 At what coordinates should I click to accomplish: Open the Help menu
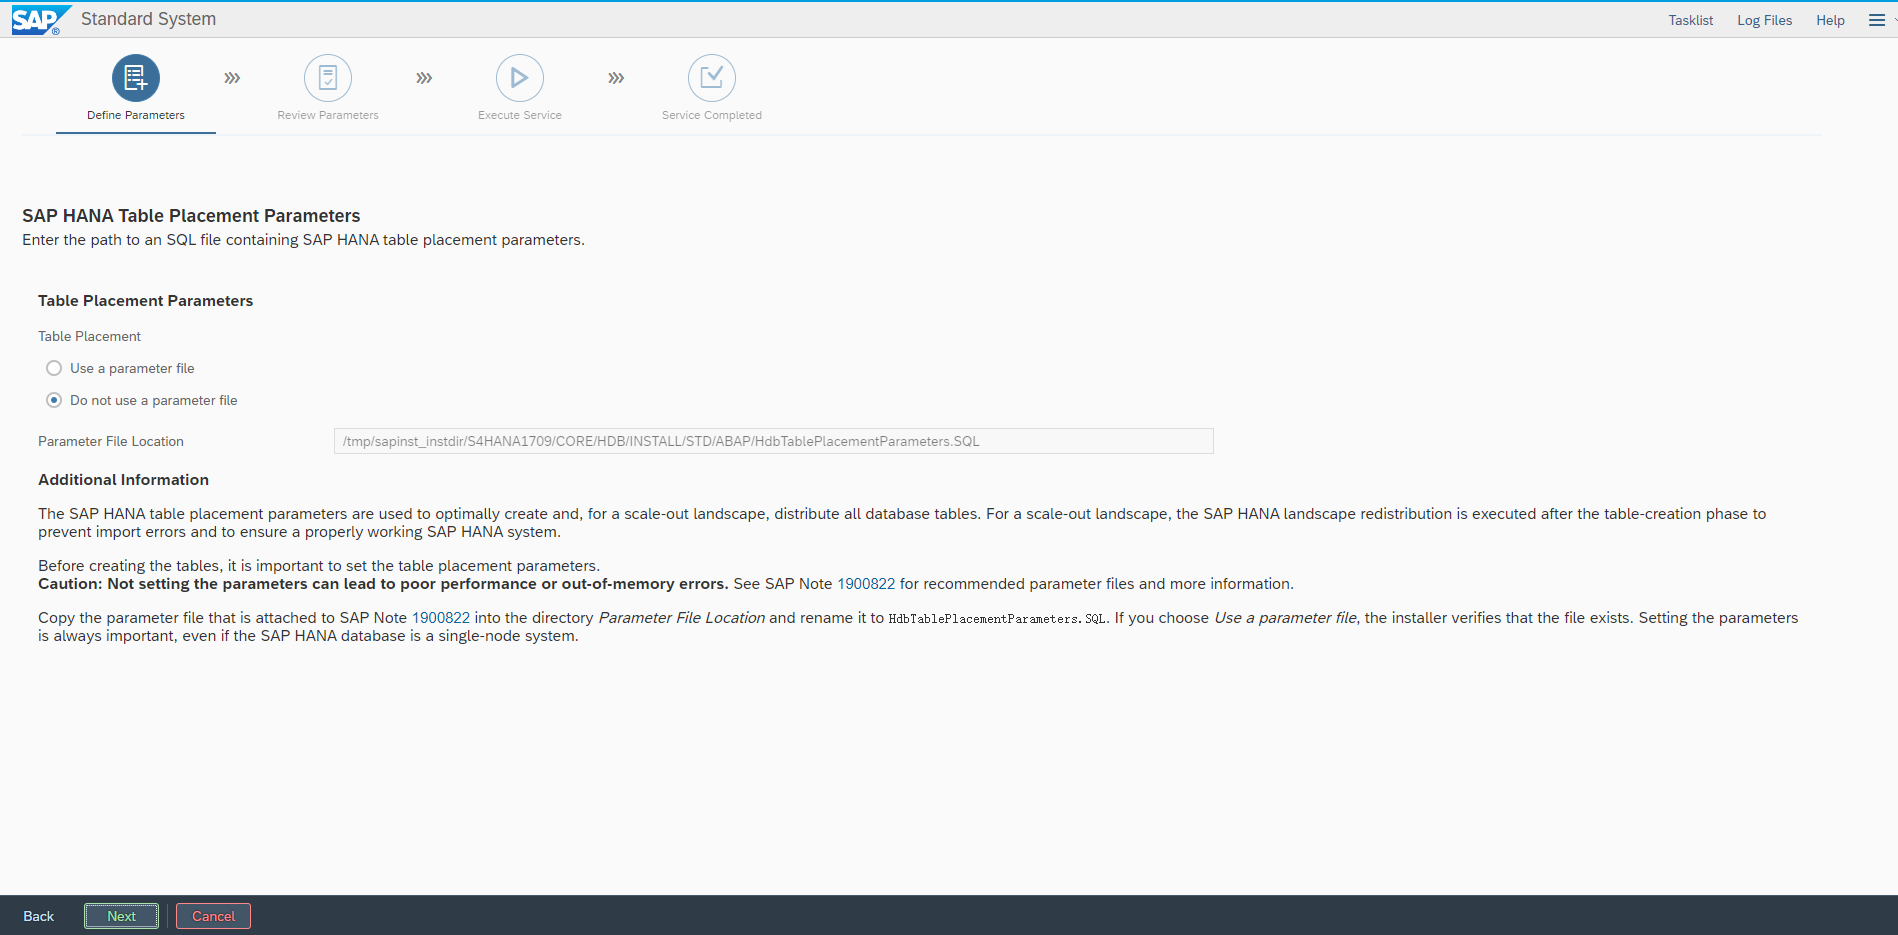coord(1830,20)
